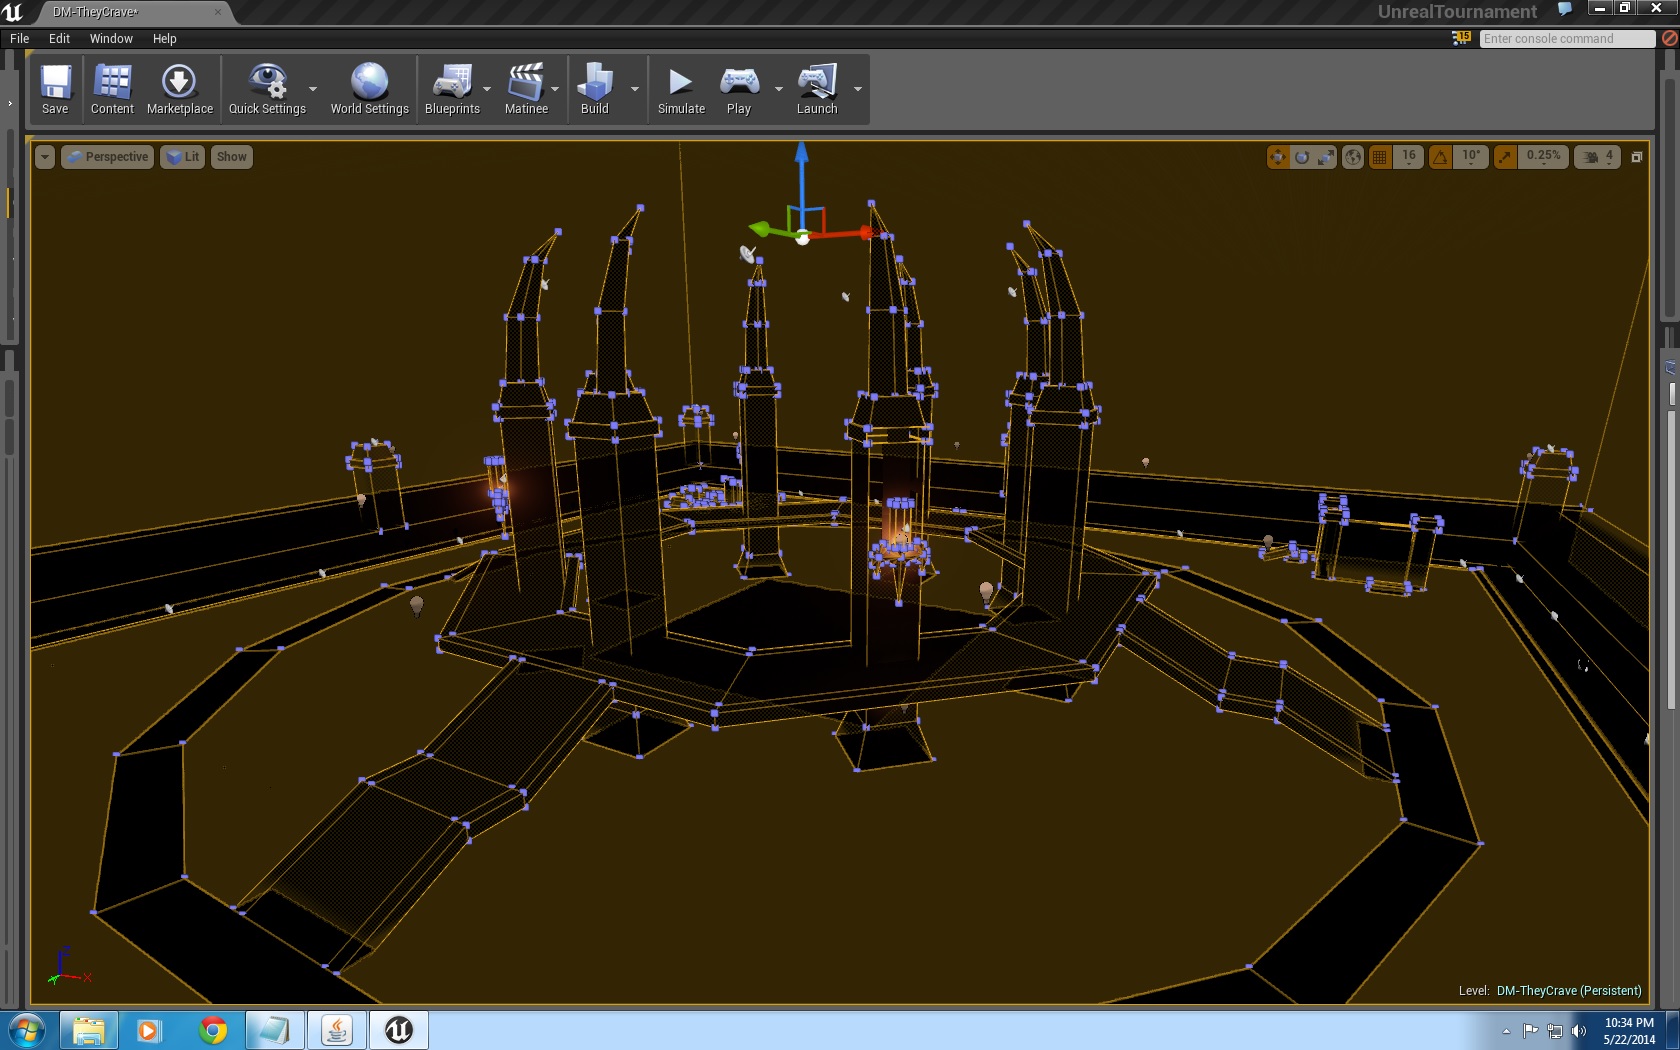The height and width of the screenshot is (1050, 1680).
Task: Expand the collapsed left panel arrow
Action: coord(10,103)
